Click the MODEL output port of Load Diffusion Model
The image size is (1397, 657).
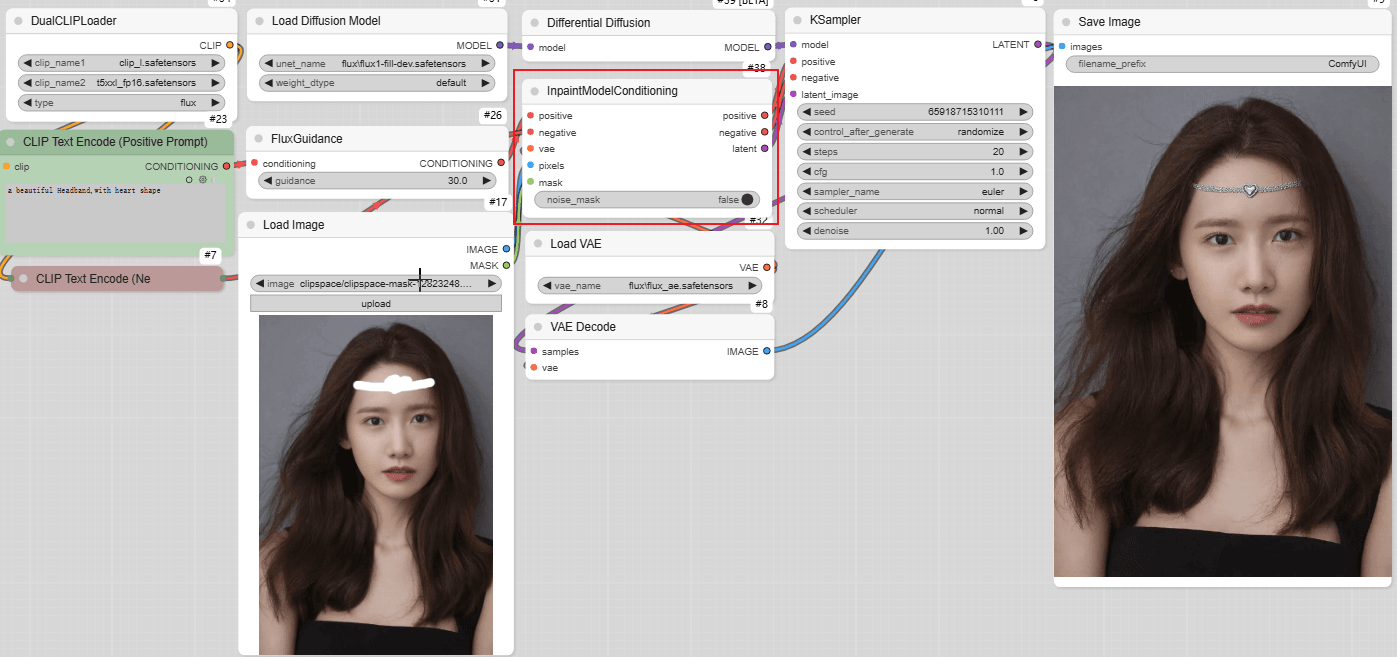pyautogui.click(x=500, y=45)
